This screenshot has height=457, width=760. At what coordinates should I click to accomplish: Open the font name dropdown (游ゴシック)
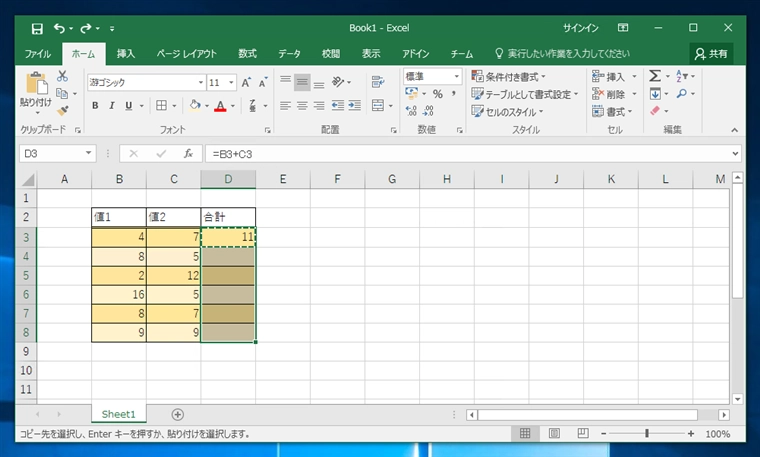(x=201, y=82)
